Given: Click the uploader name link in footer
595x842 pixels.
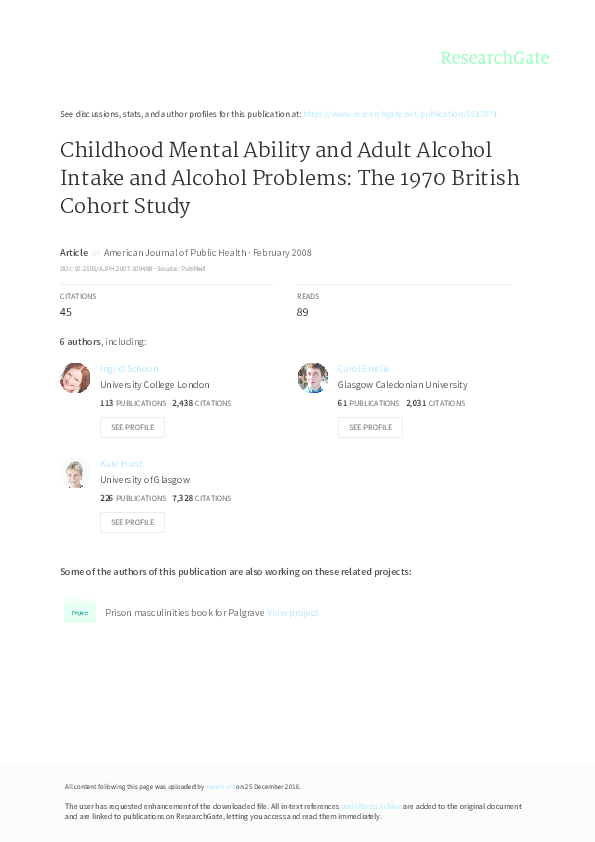Looking at the screenshot, I should coord(220,786).
